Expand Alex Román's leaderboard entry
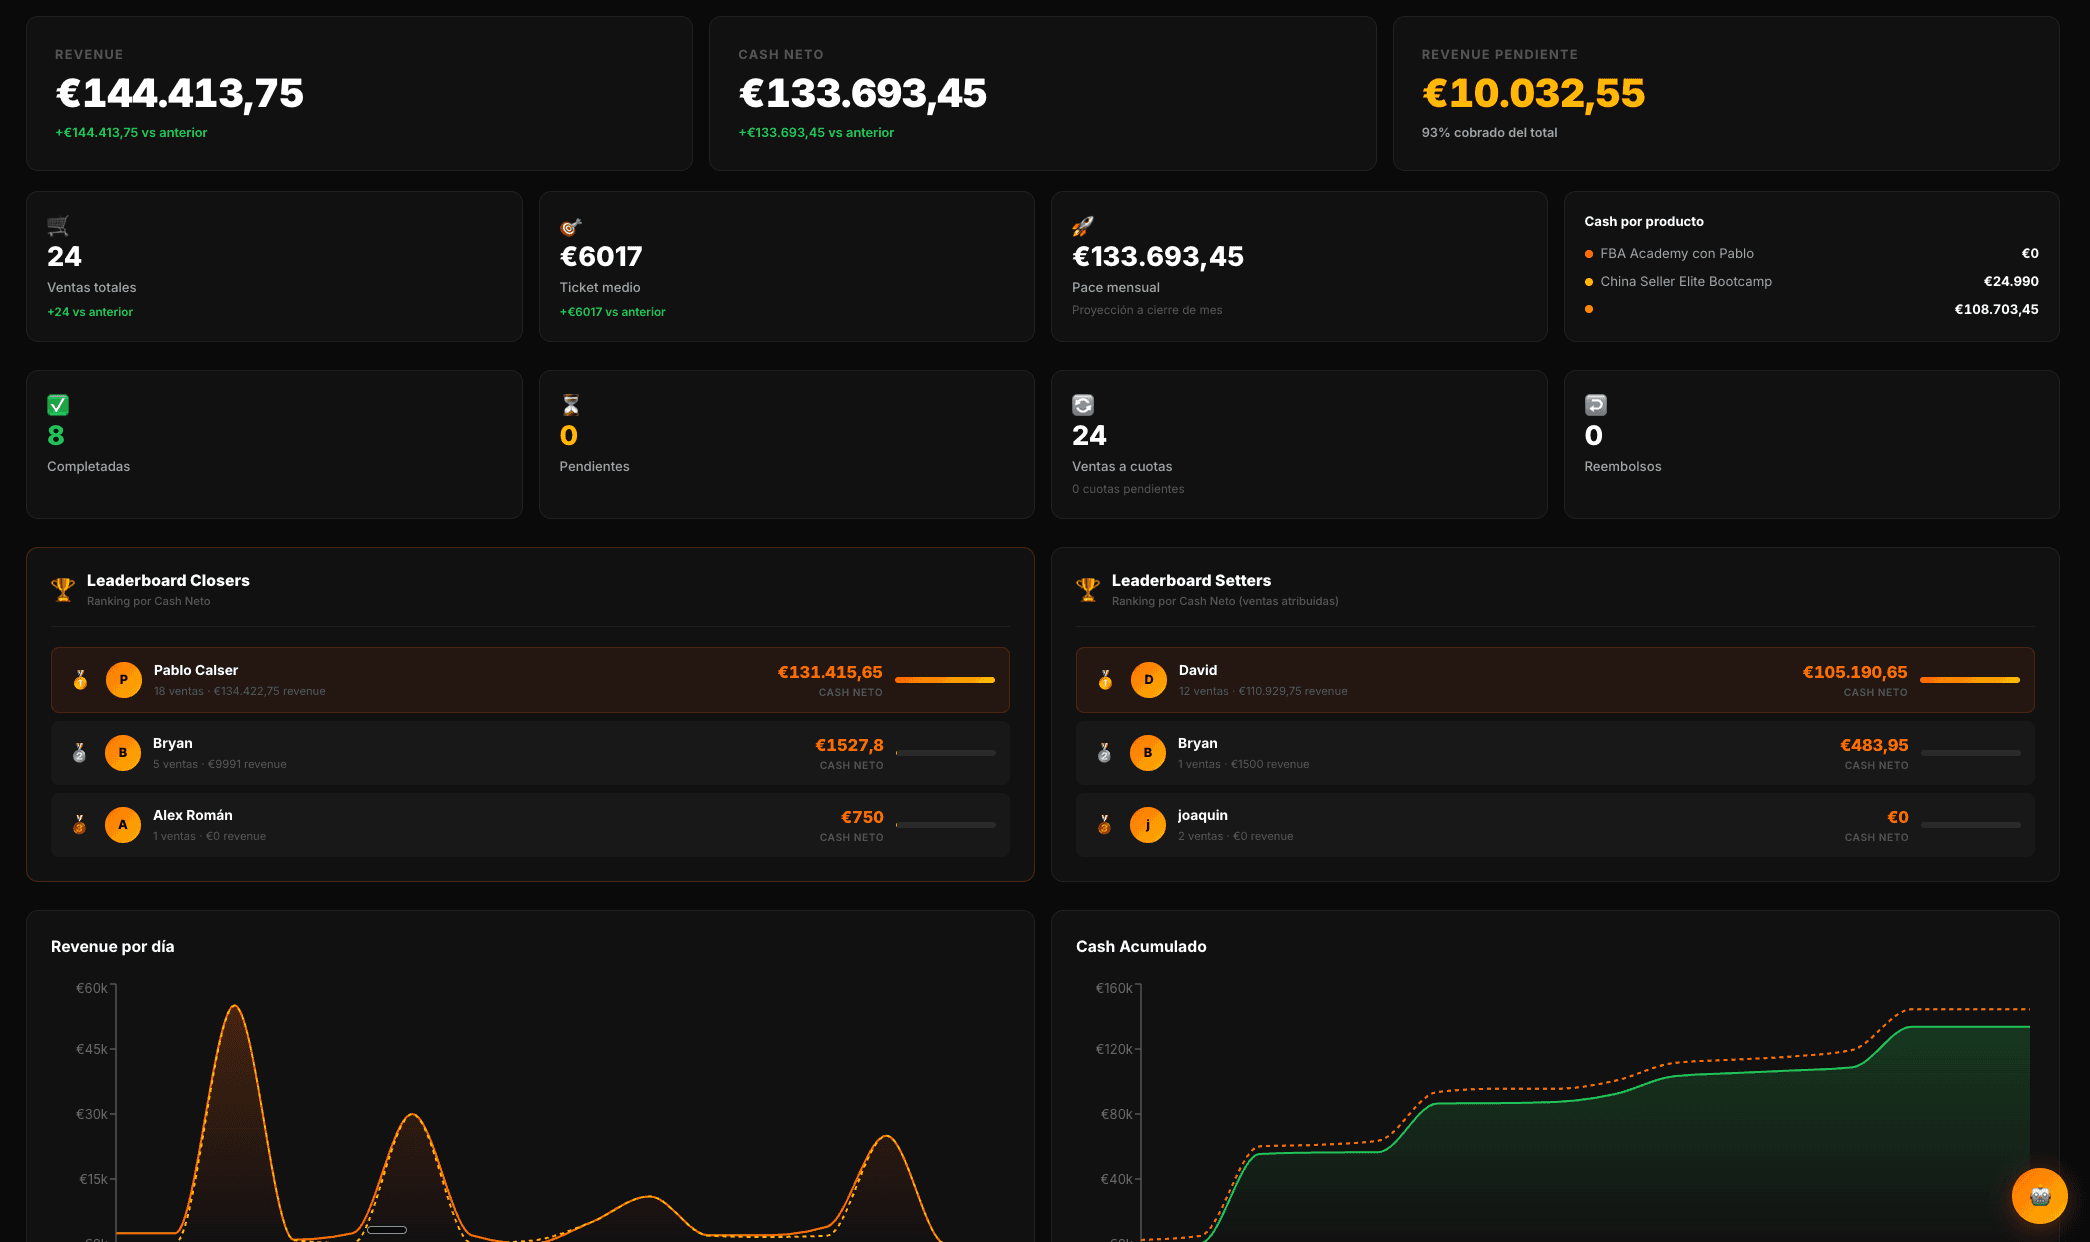 [x=531, y=824]
